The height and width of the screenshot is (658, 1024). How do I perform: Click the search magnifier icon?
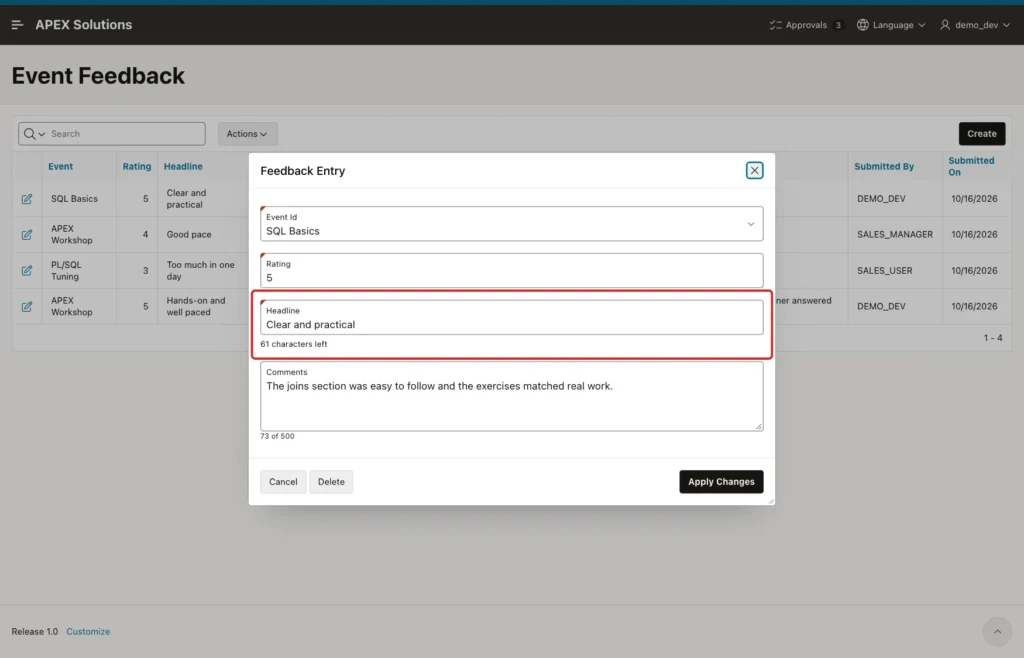pos(29,134)
